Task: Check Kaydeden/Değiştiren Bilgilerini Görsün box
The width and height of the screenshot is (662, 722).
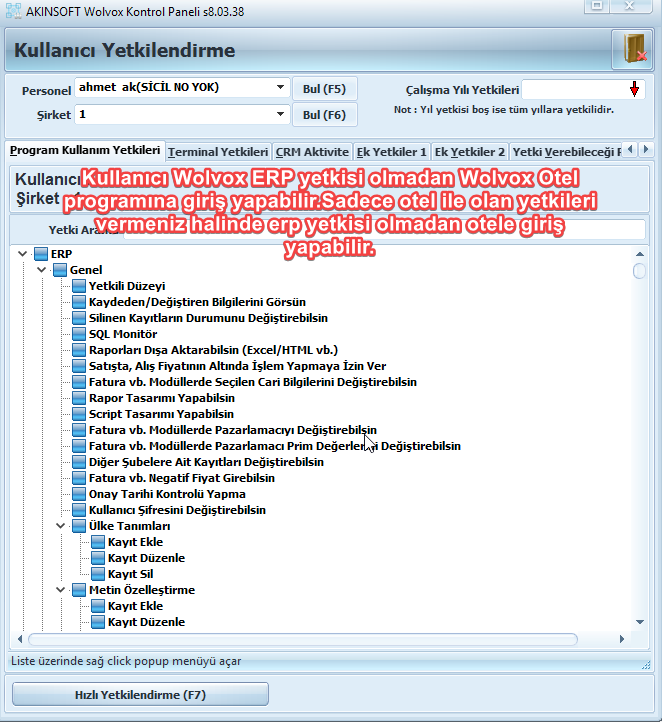Action: pyautogui.click(x=79, y=302)
